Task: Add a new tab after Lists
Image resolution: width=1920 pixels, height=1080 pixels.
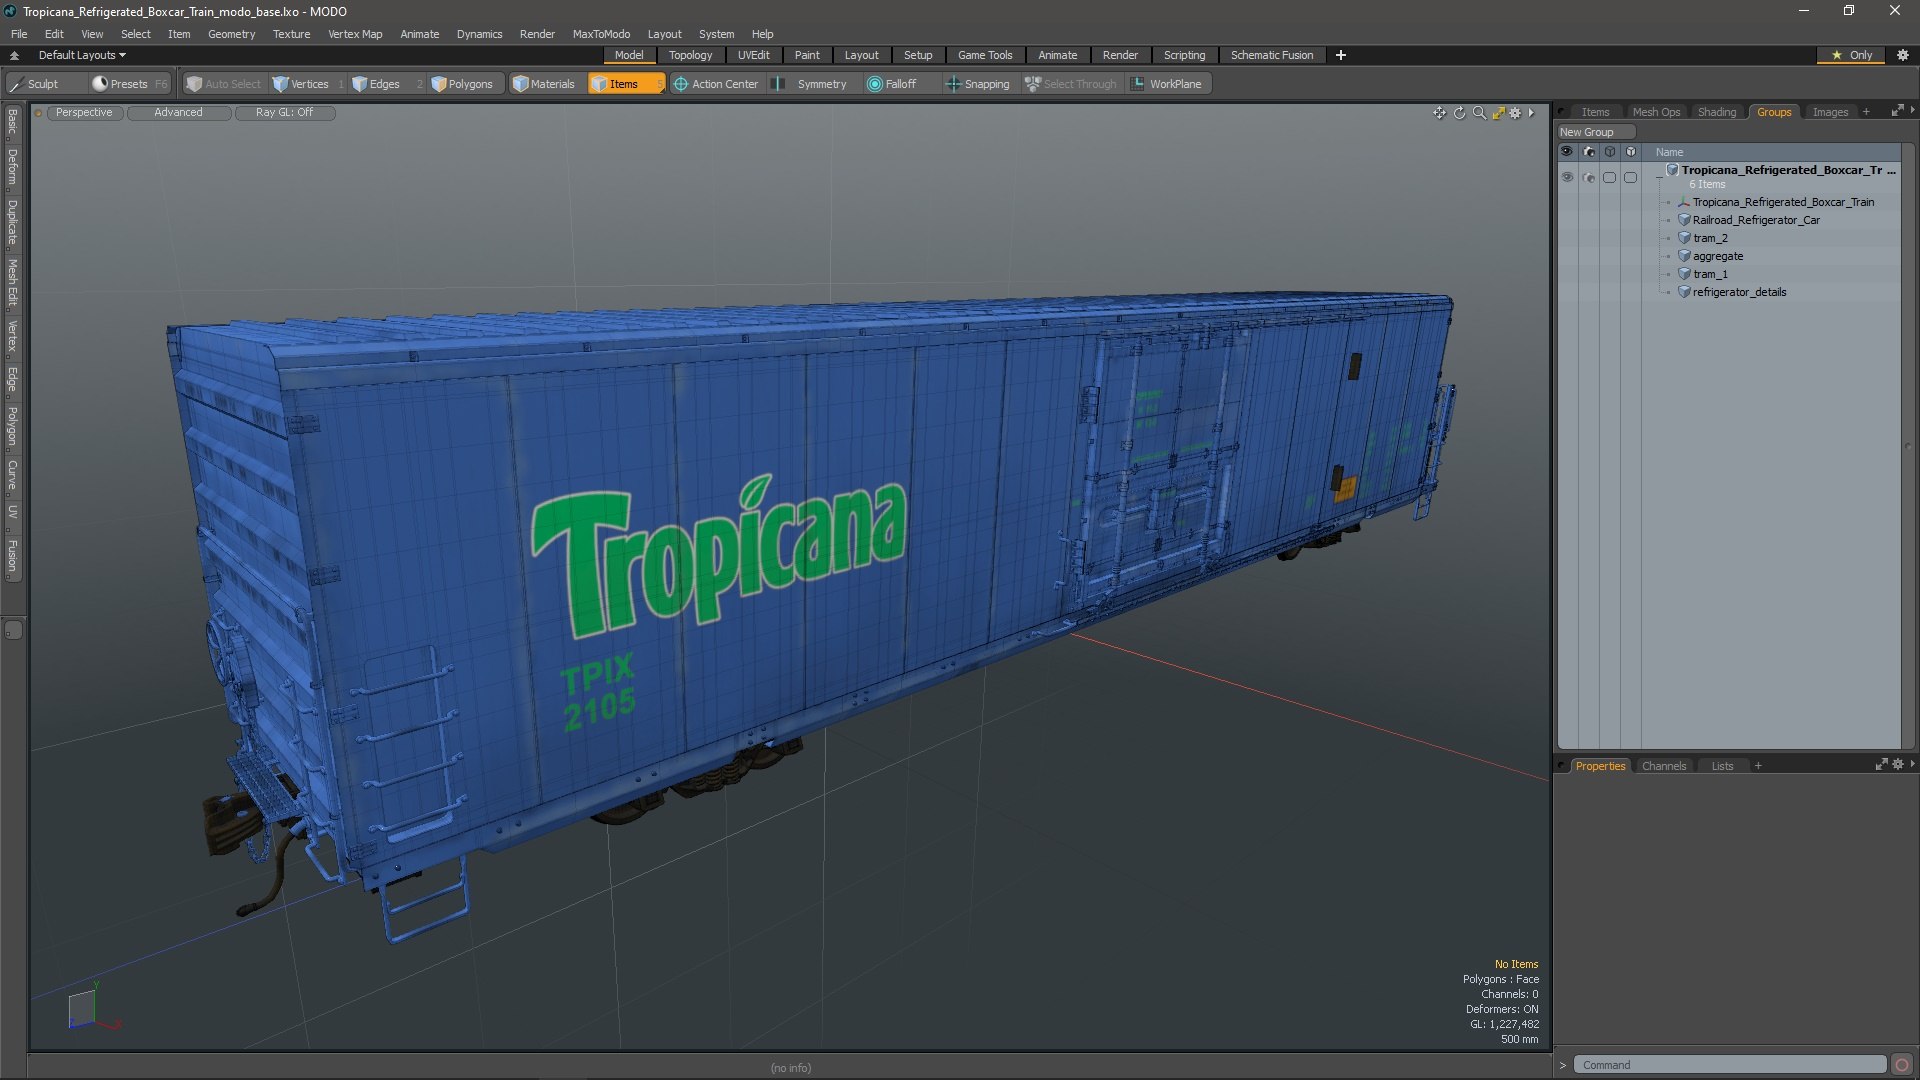Action: click(x=1758, y=766)
